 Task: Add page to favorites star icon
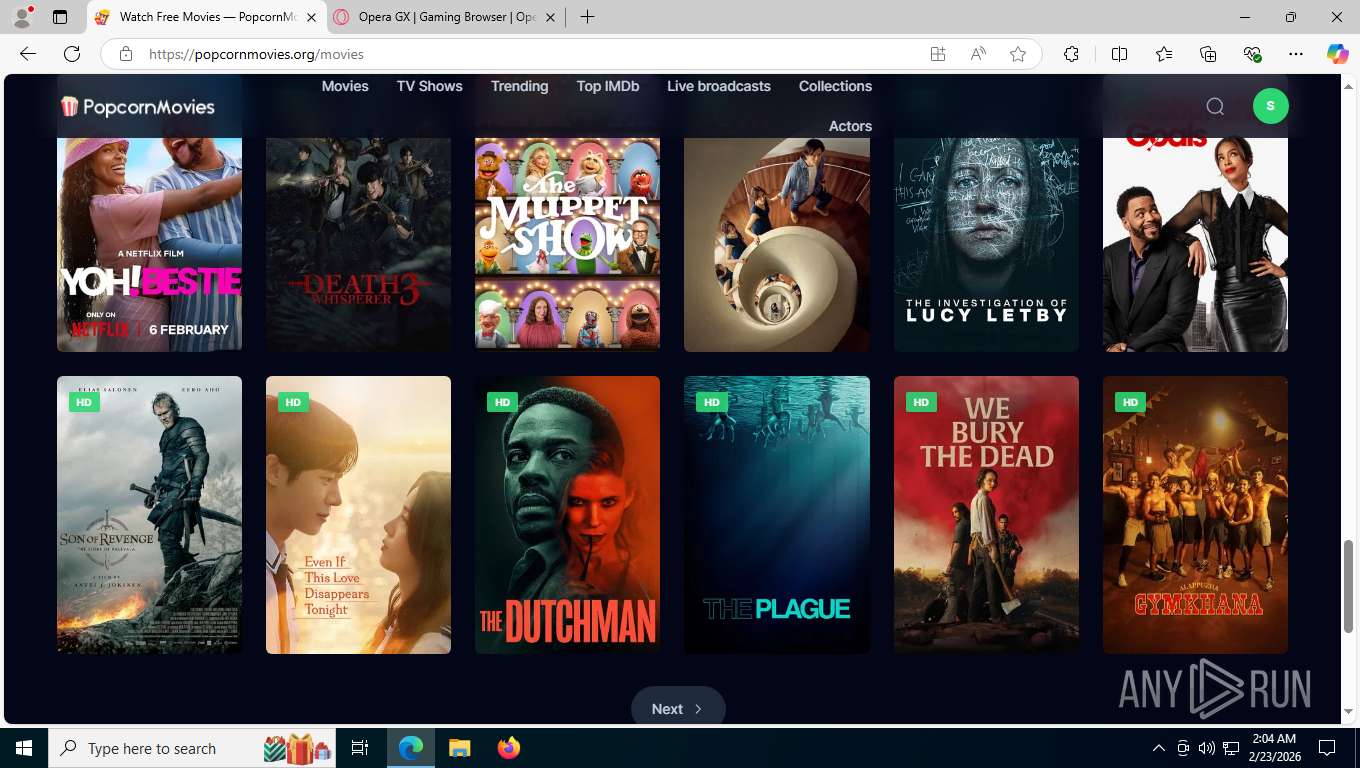tap(1018, 54)
